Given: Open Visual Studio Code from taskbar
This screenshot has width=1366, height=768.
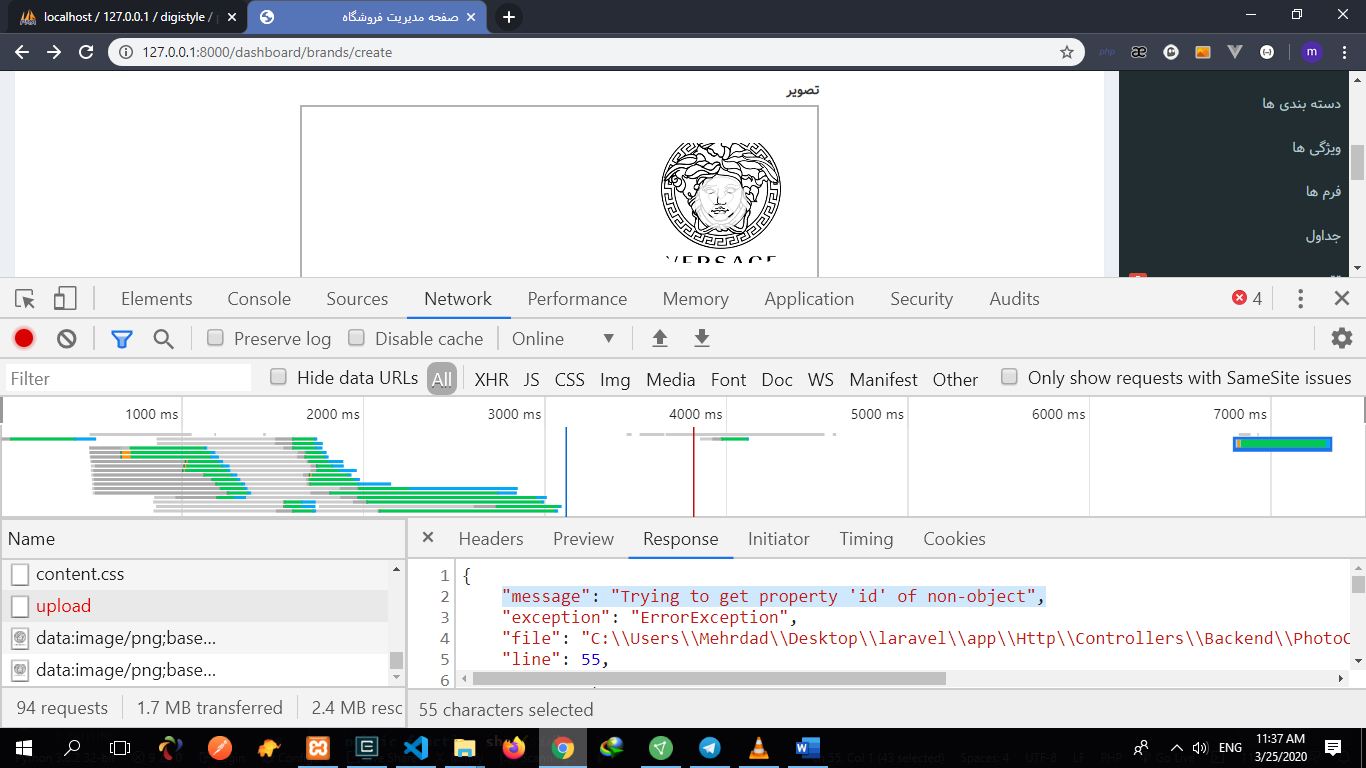Looking at the screenshot, I should tap(416, 747).
